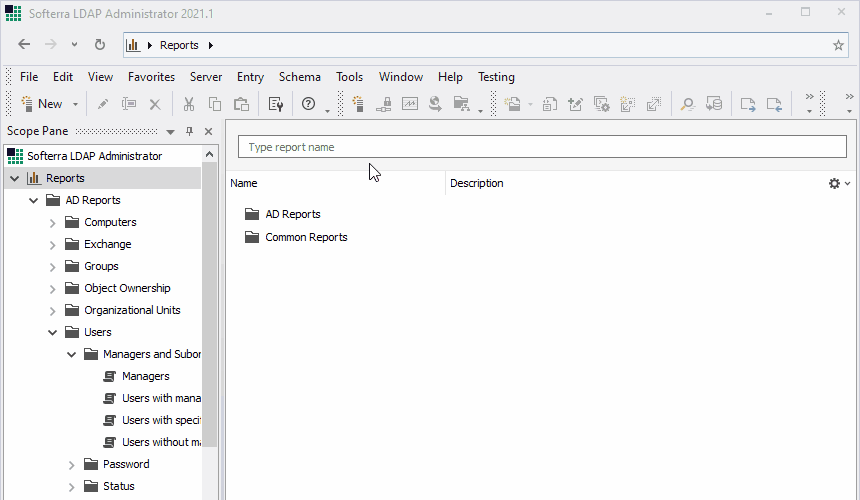Click the Help question mark icon
This screenshot has height=500, width=860.
[x=309, y=104]
